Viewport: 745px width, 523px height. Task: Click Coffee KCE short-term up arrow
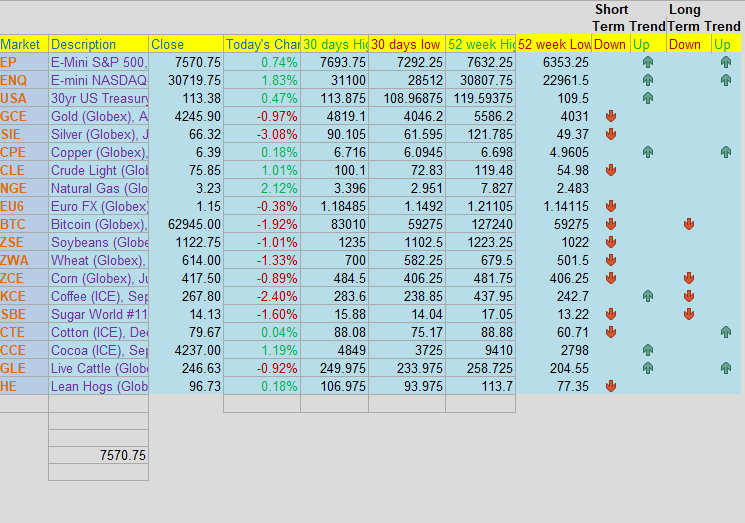tap(648, 296)
